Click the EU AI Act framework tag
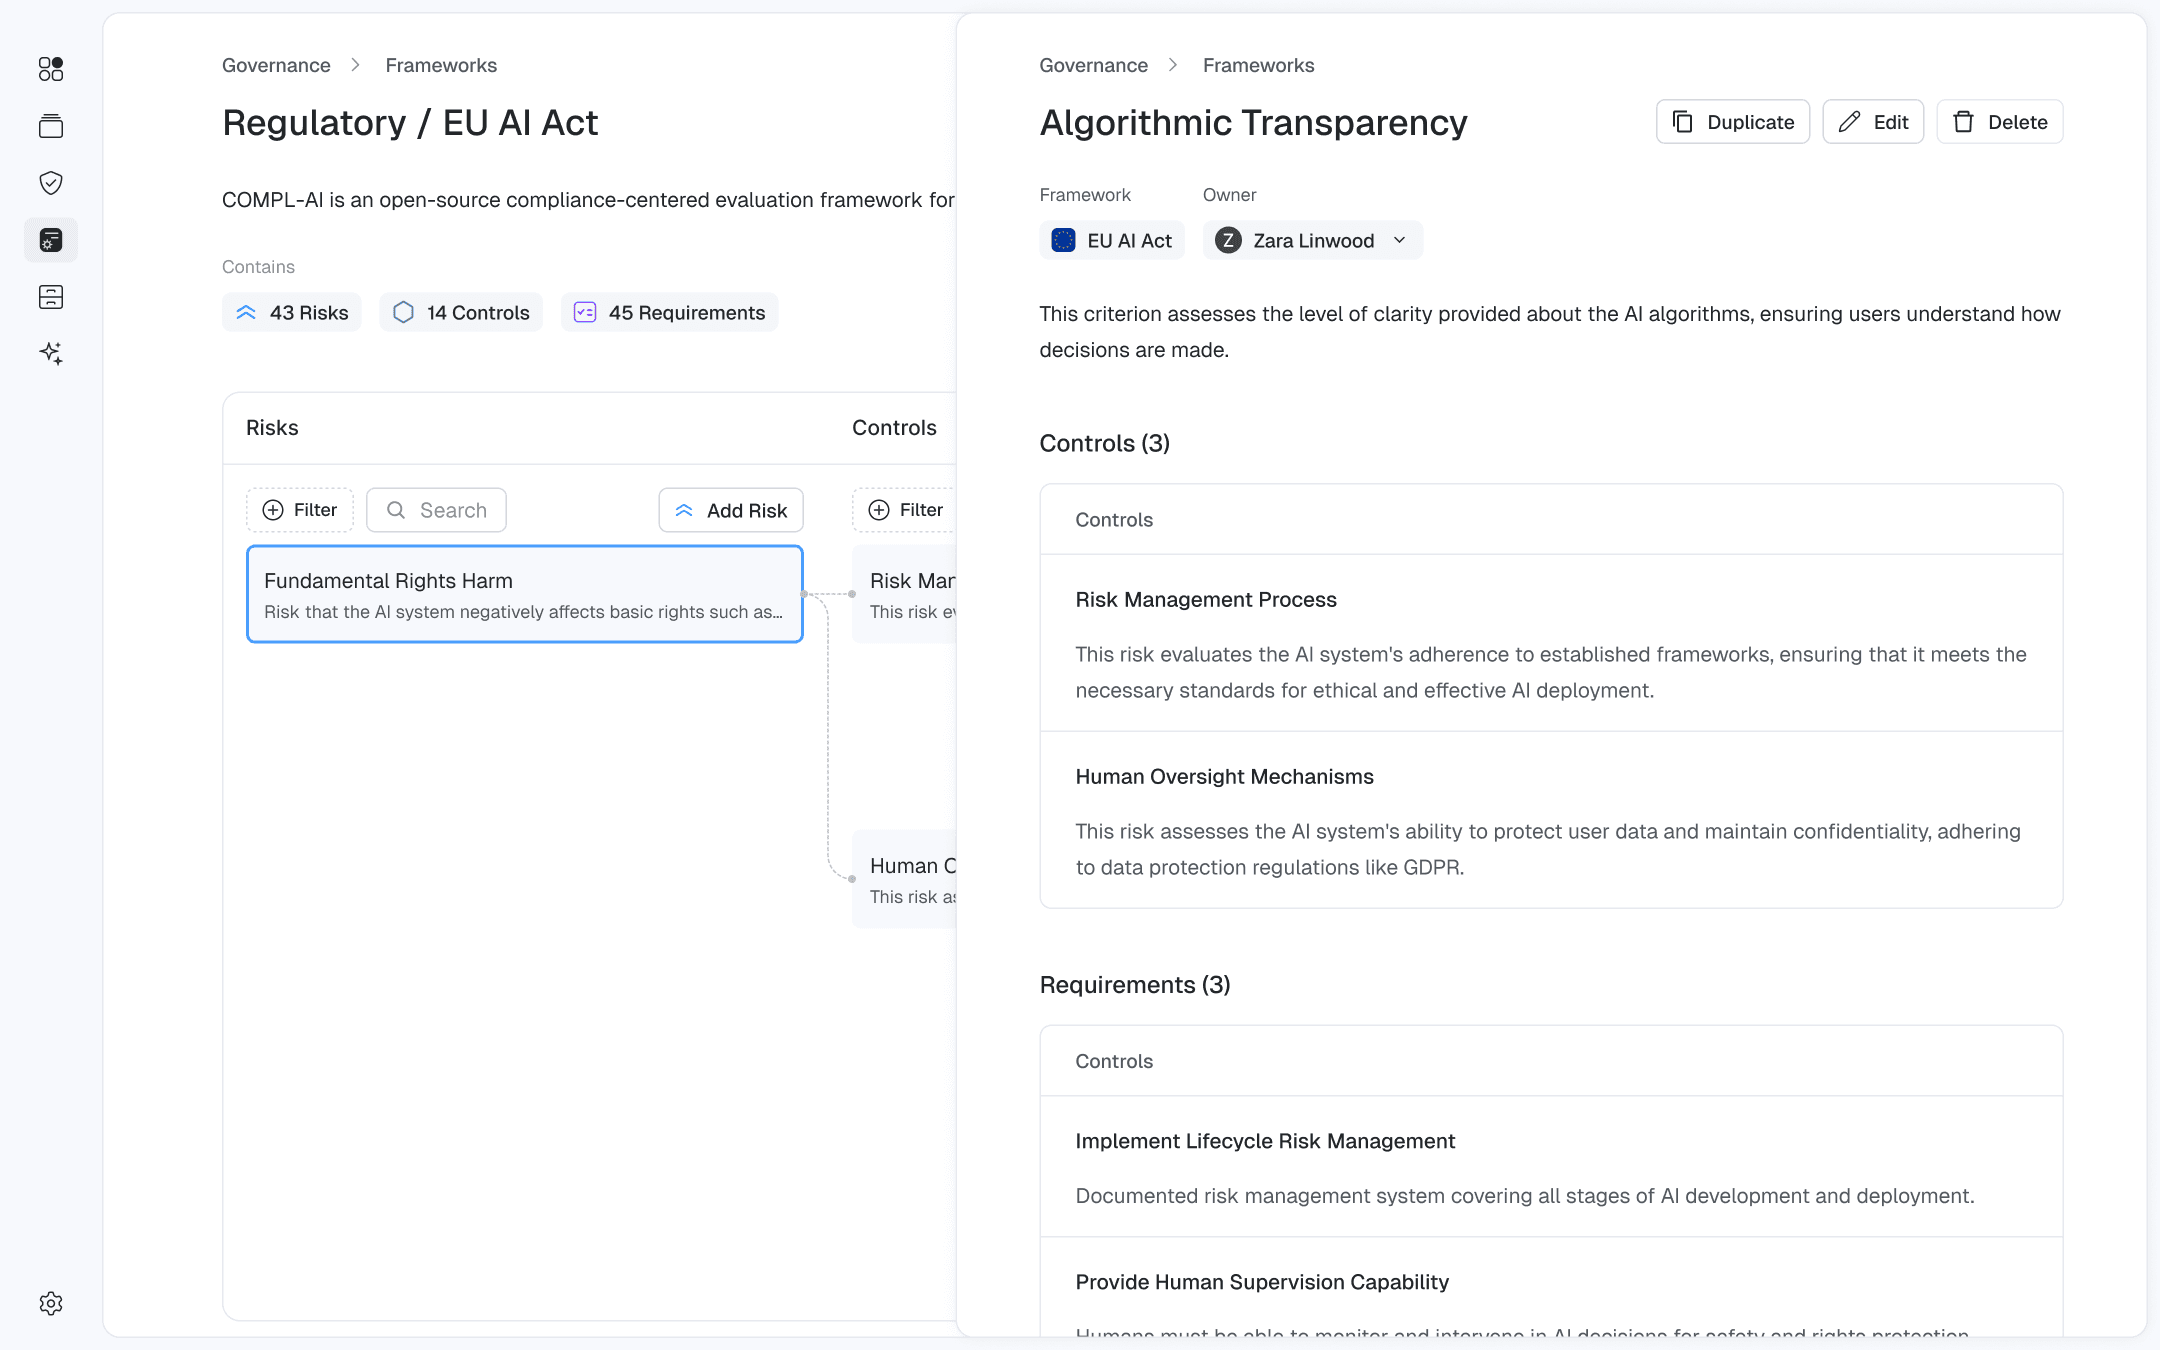Screen dimensions: 2160x1350 coord(1111,241)
